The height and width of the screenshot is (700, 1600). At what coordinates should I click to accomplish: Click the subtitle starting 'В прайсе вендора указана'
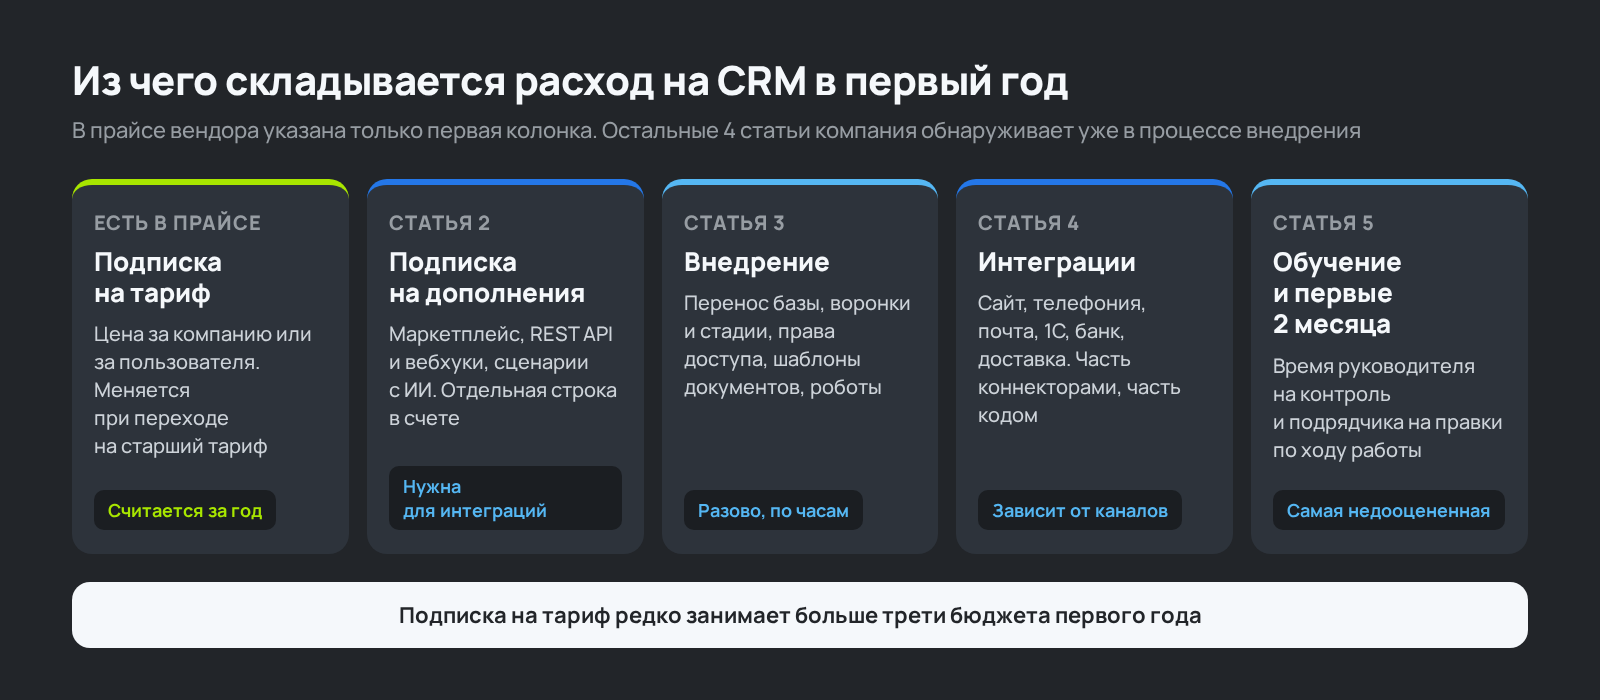tap(716, 131)
